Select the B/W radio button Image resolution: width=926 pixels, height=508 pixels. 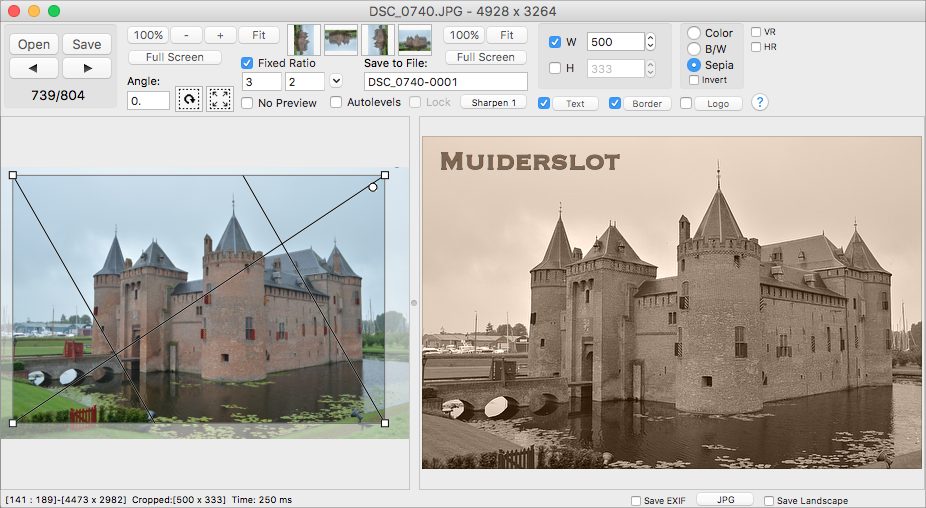click(694, 49)
